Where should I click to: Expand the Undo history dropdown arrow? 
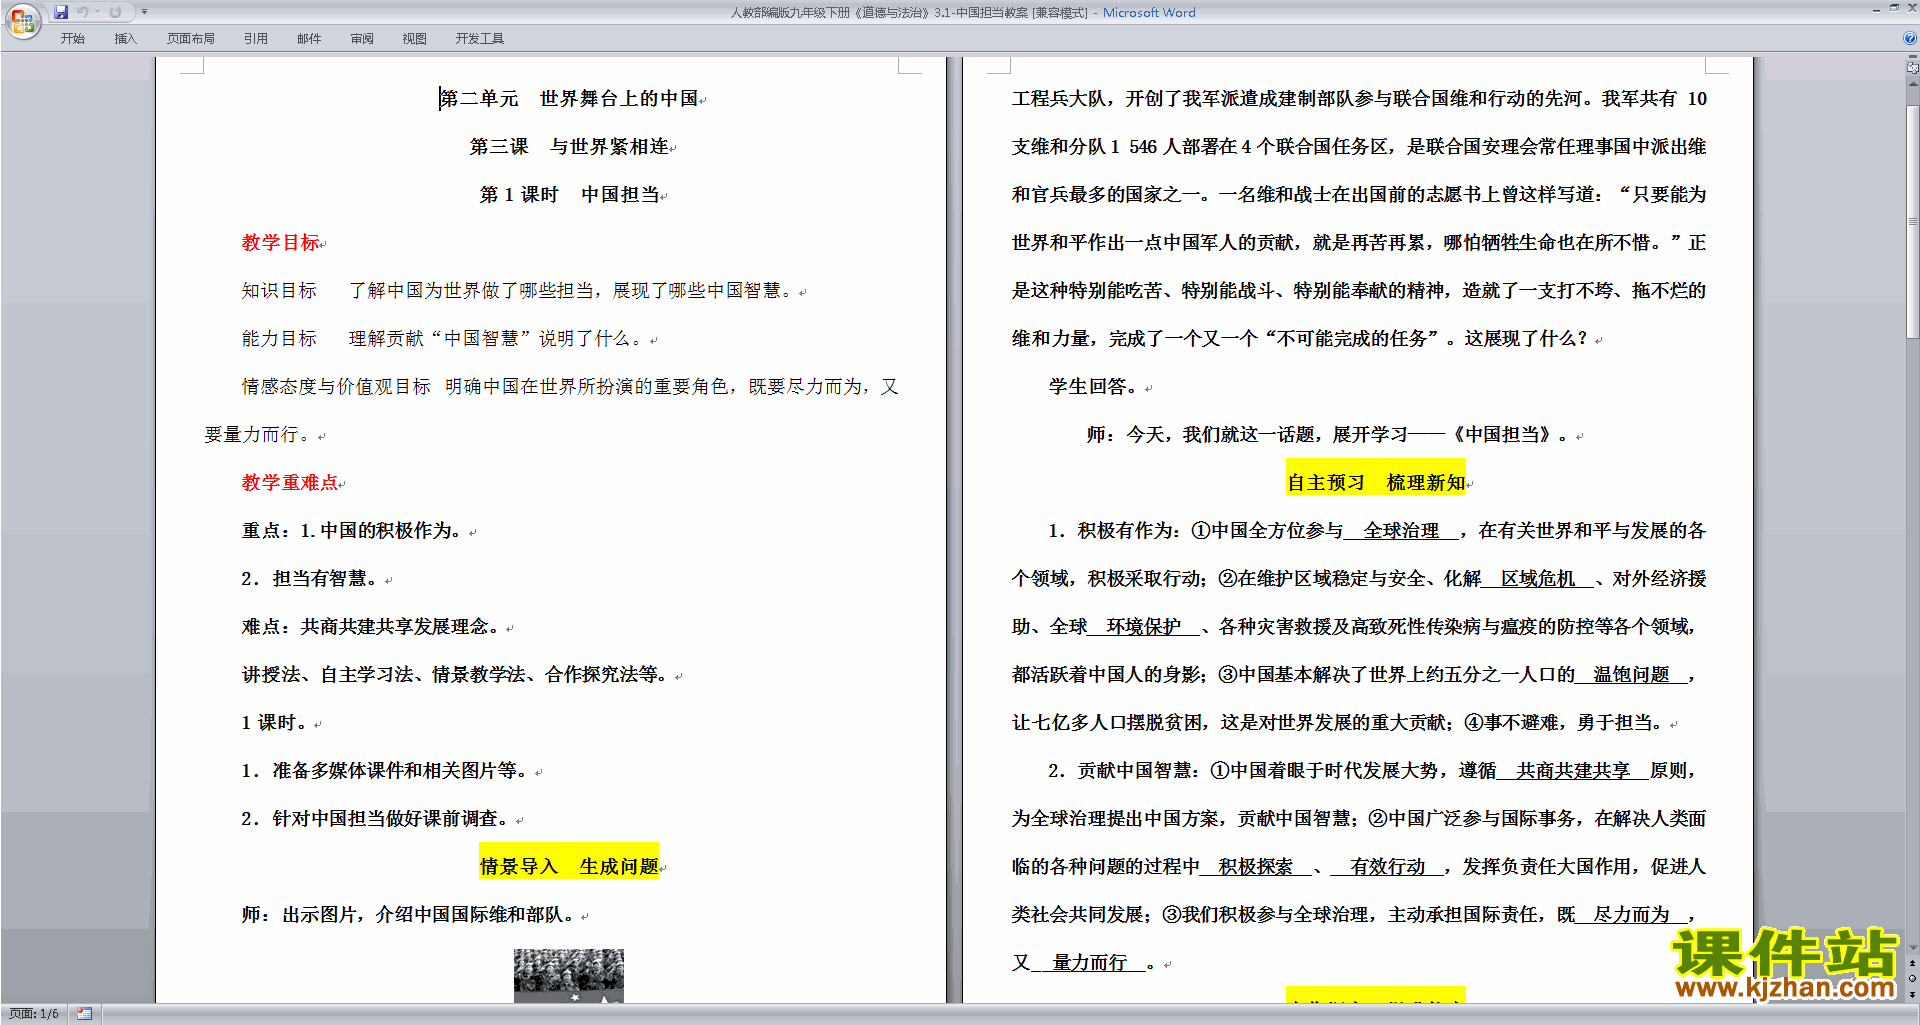click(x=97, y=12)
